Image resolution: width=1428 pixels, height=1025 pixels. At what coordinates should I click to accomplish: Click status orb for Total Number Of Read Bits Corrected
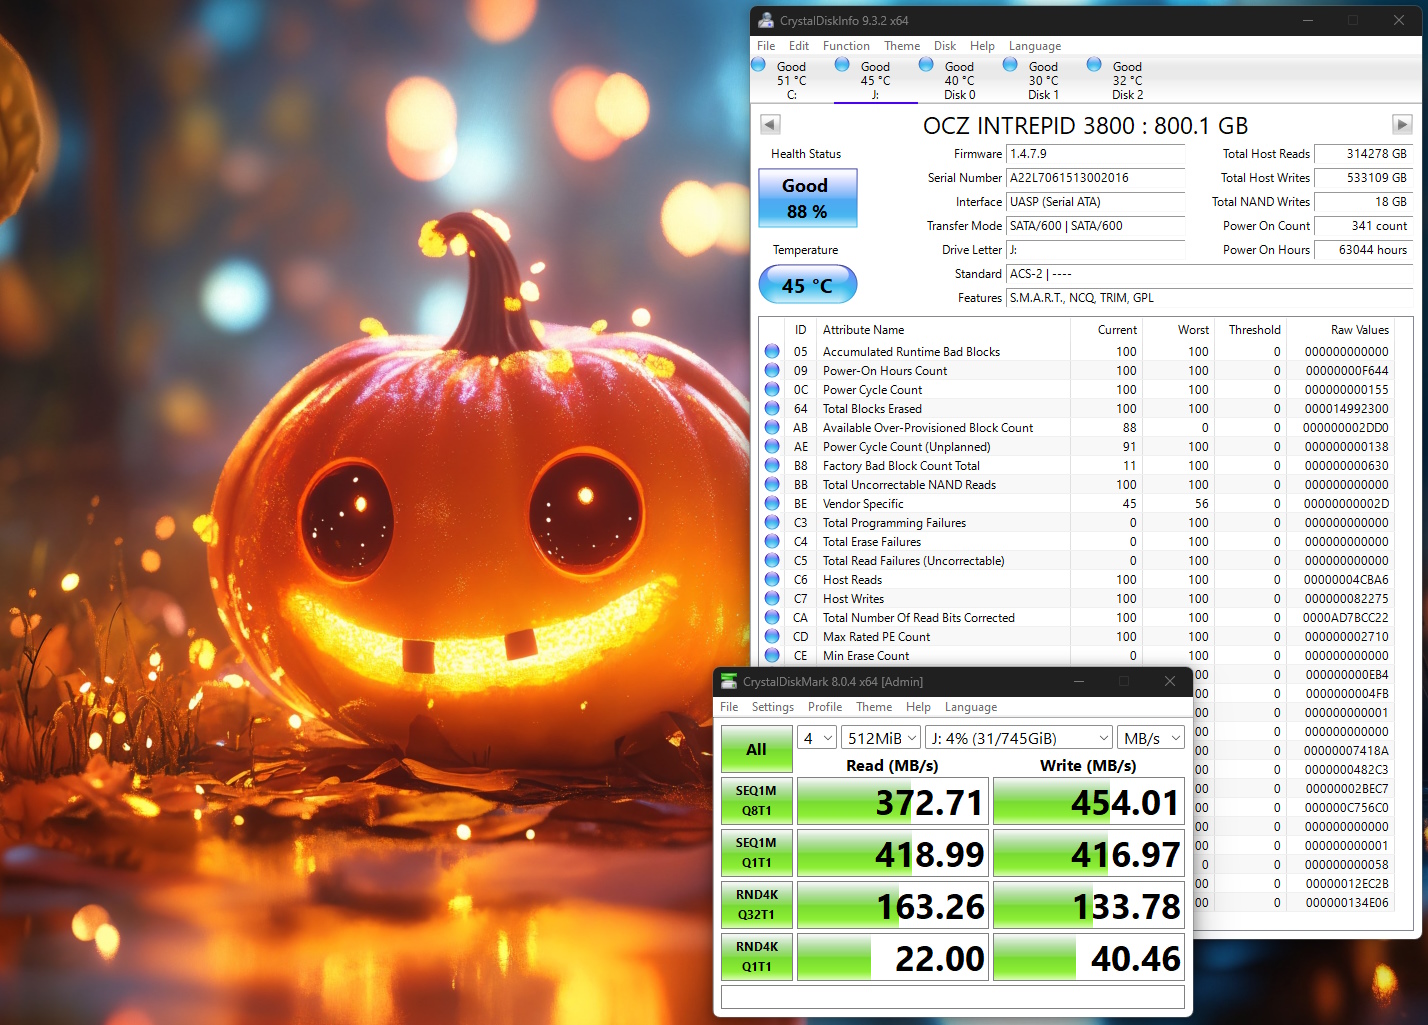coord(772,617)
